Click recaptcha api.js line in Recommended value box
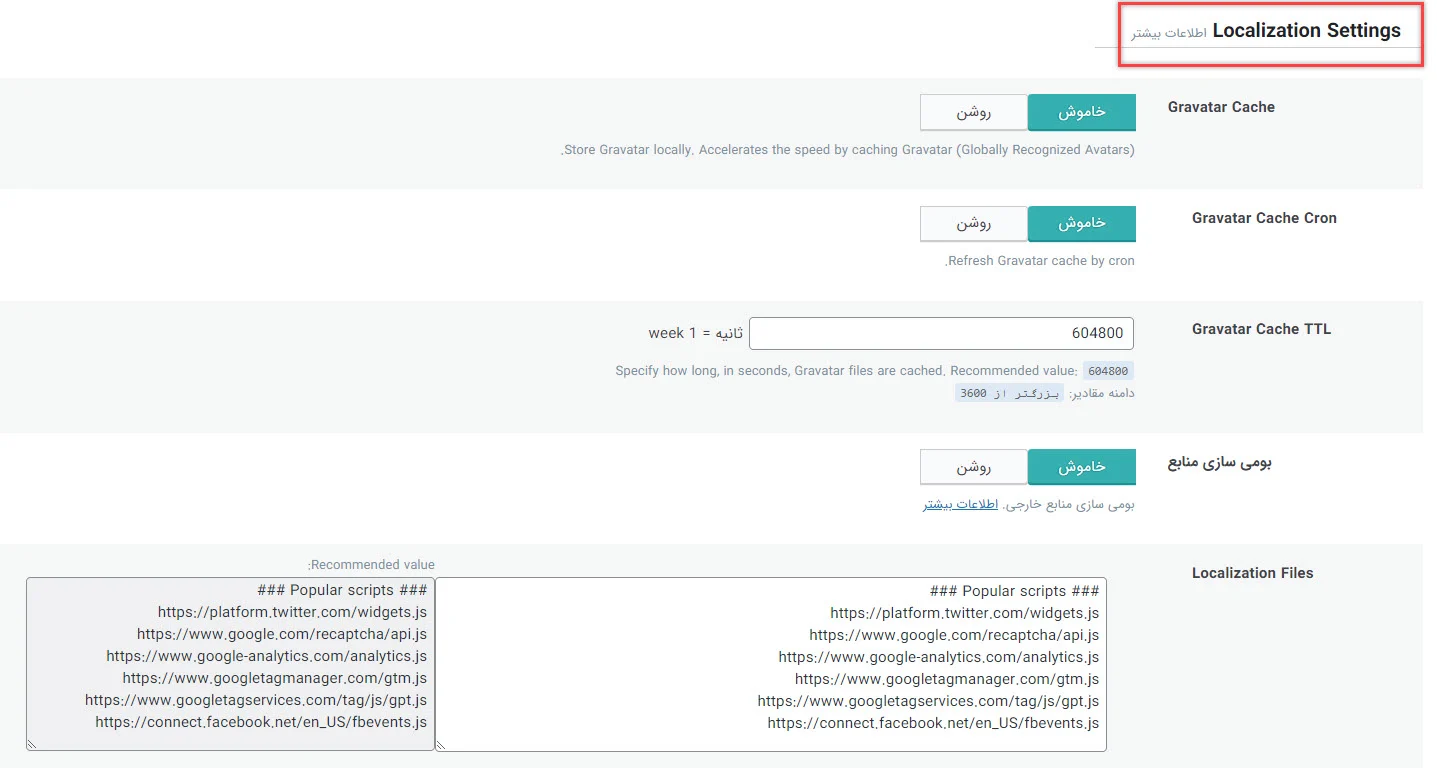 click(x=282, y=634)
